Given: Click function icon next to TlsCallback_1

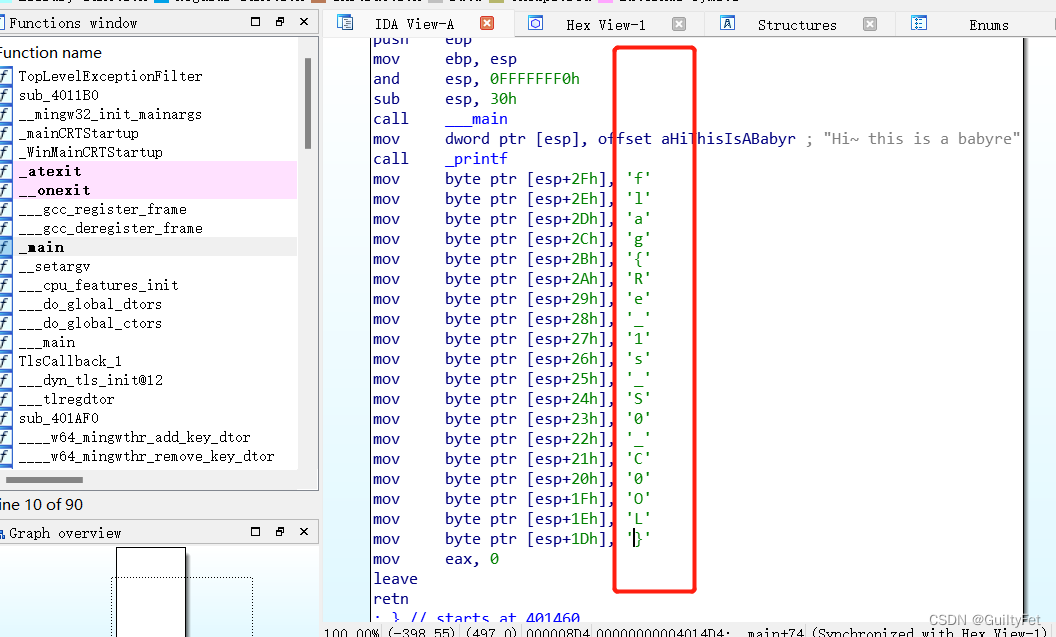Looking at the screenshot, I should pyautogui.click(x=6, y=361).
